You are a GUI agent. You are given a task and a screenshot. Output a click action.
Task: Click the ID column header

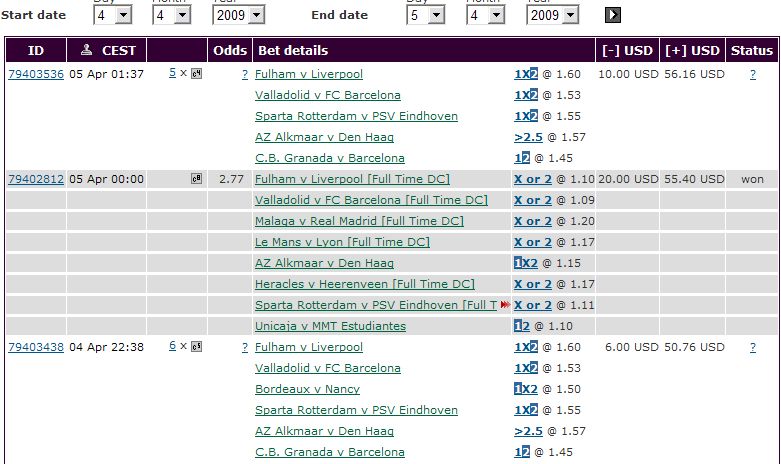pyautogui.click(x=36, y=50)
